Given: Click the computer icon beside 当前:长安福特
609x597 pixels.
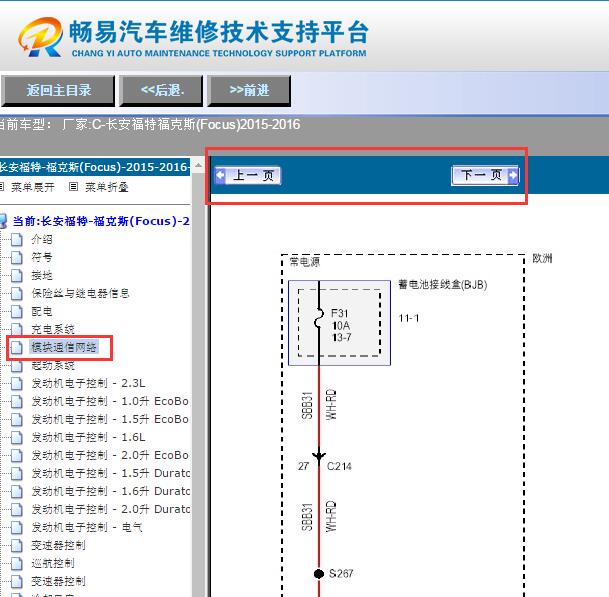Looking at the screenshot, I should point(3,221).
